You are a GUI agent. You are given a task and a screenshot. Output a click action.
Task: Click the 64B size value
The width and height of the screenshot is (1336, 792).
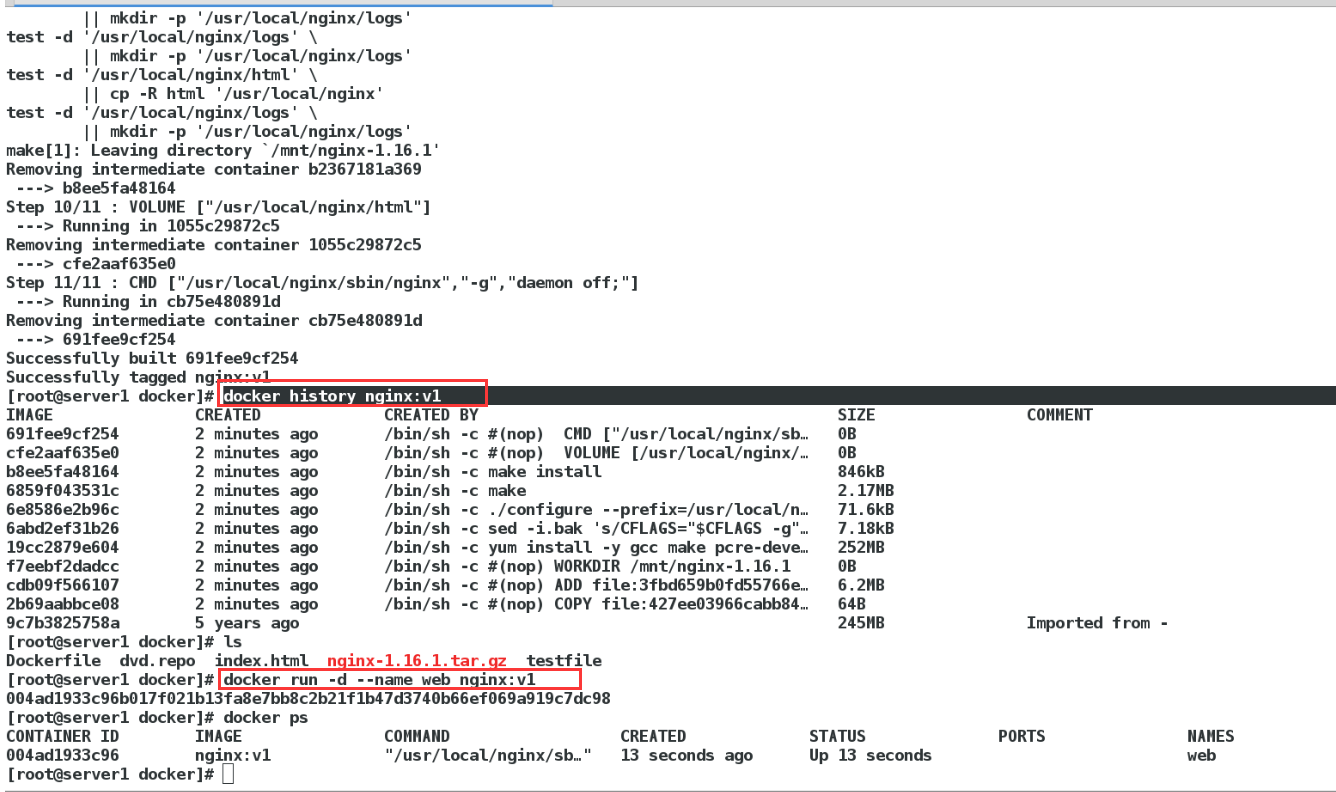click(852, 605)
